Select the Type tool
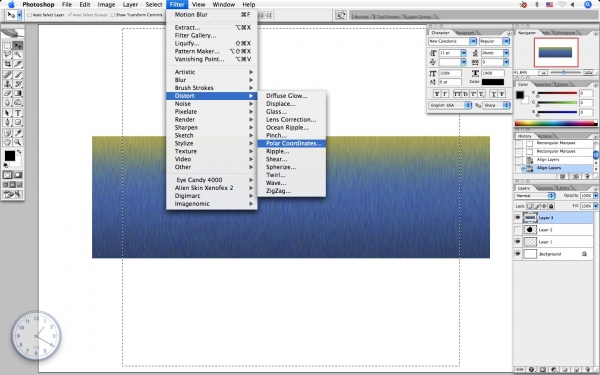The image size is (600, 375). click(18, 113)
